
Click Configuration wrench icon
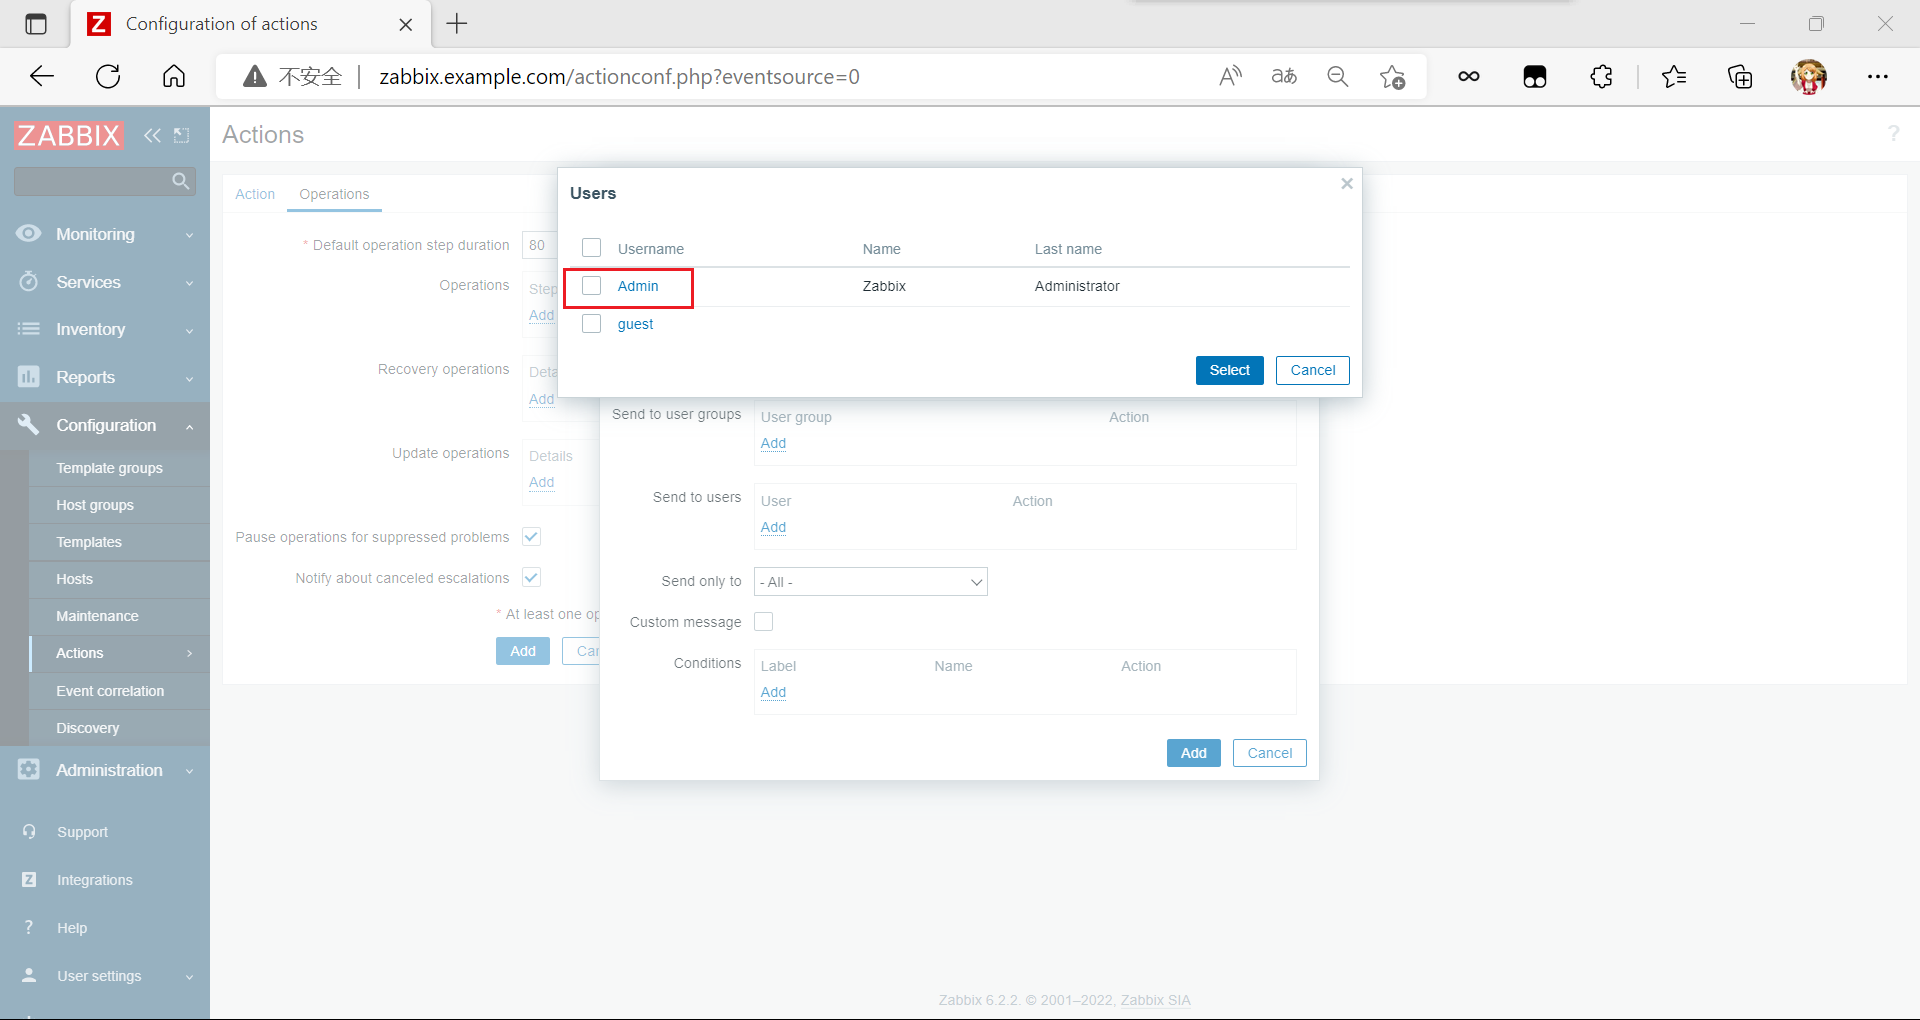(29, 425)
